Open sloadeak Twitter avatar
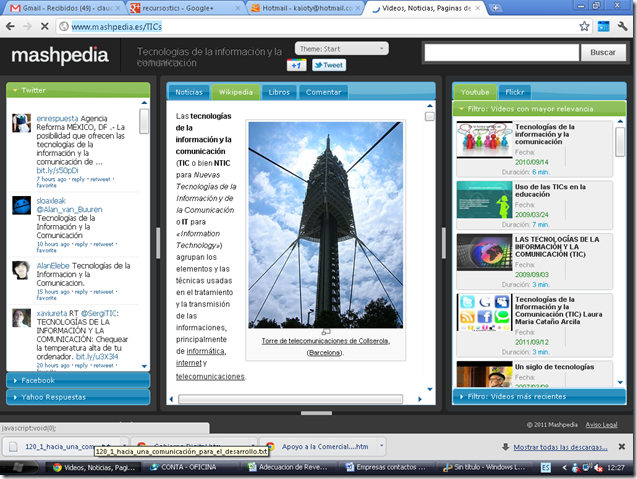Viewport: 637px width, 479px height. [21, 205]
